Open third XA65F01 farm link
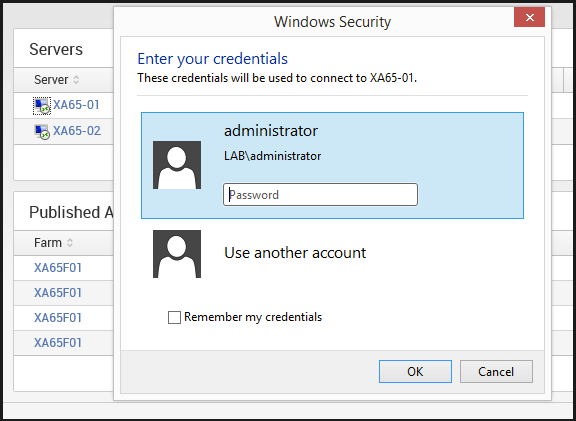Viewport: 576px width, 421px height. (58, 318)
